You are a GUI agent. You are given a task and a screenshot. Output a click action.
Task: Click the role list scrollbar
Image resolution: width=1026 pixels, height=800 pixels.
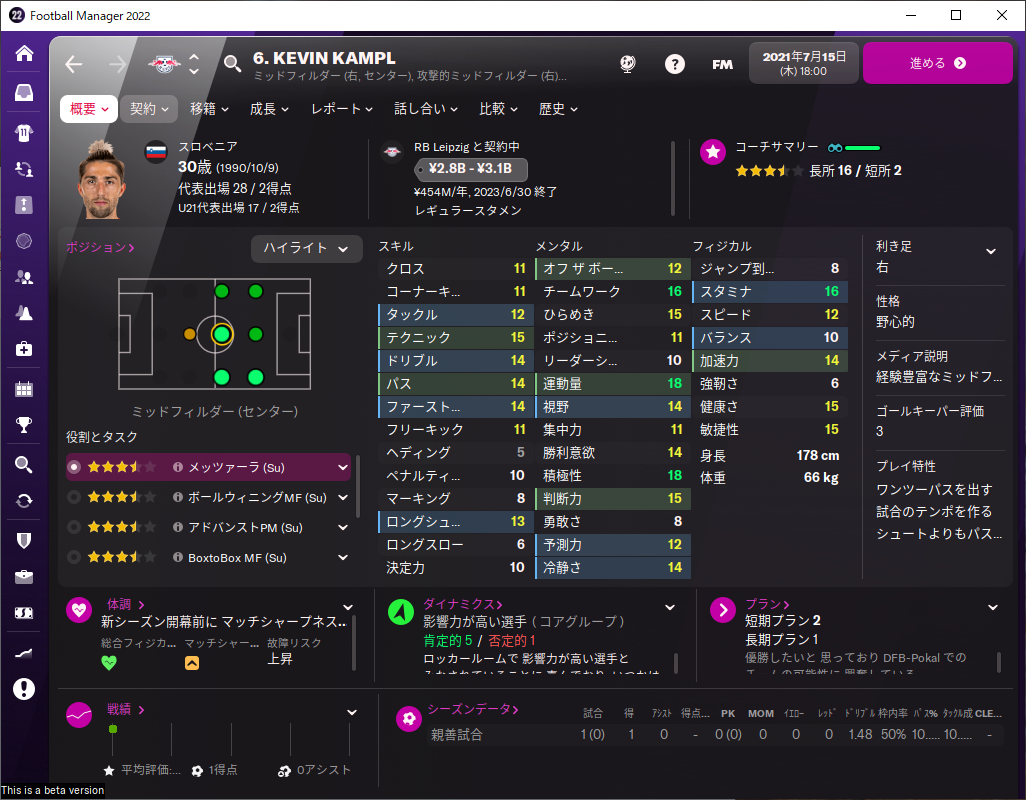point(357,485)
